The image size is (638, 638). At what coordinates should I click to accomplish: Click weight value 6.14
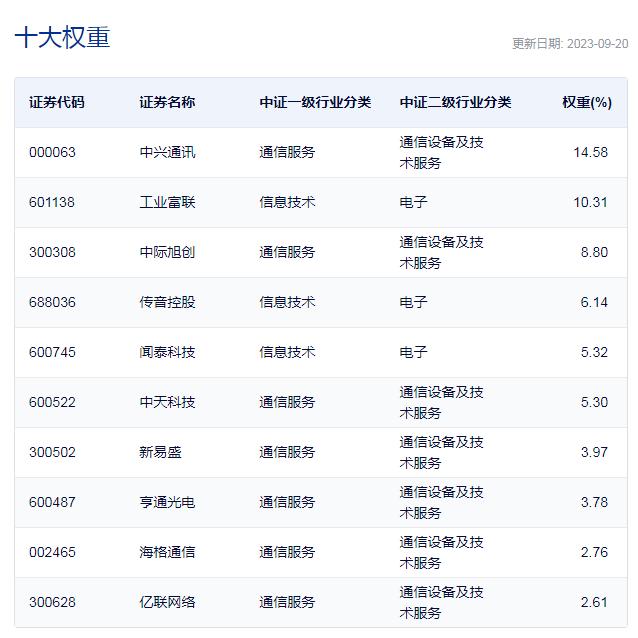594,302
